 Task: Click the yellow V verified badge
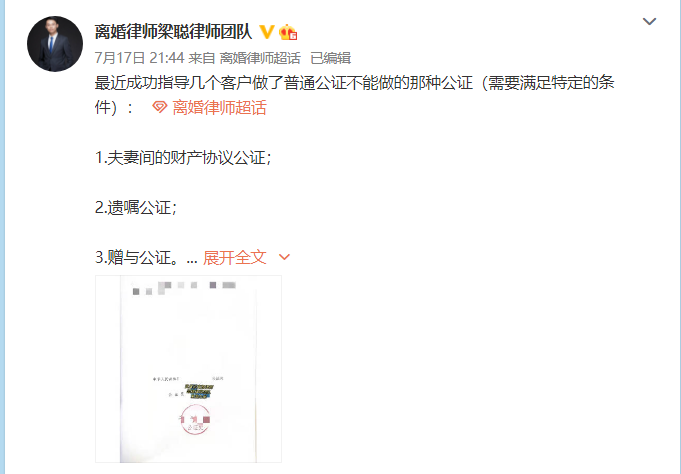click(267, 32)
